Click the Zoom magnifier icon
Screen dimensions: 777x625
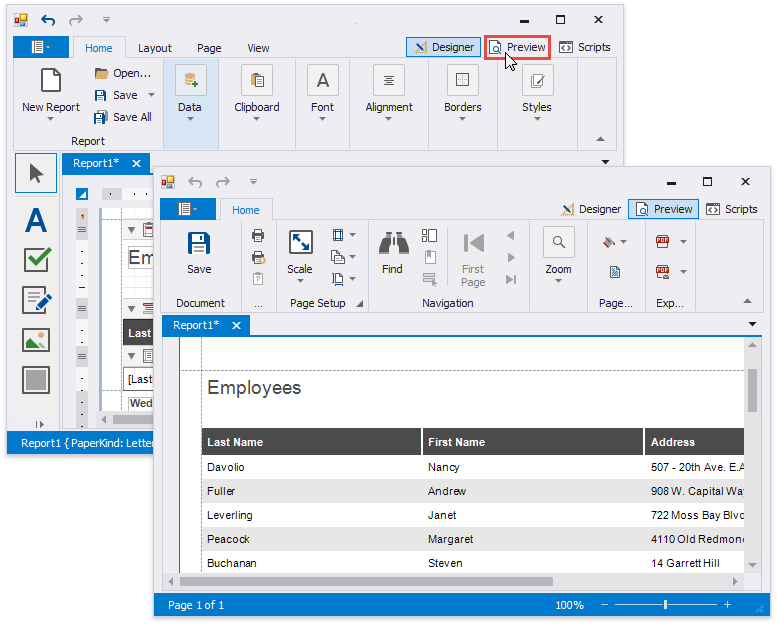pyautogui.click(x=558, y=243)
